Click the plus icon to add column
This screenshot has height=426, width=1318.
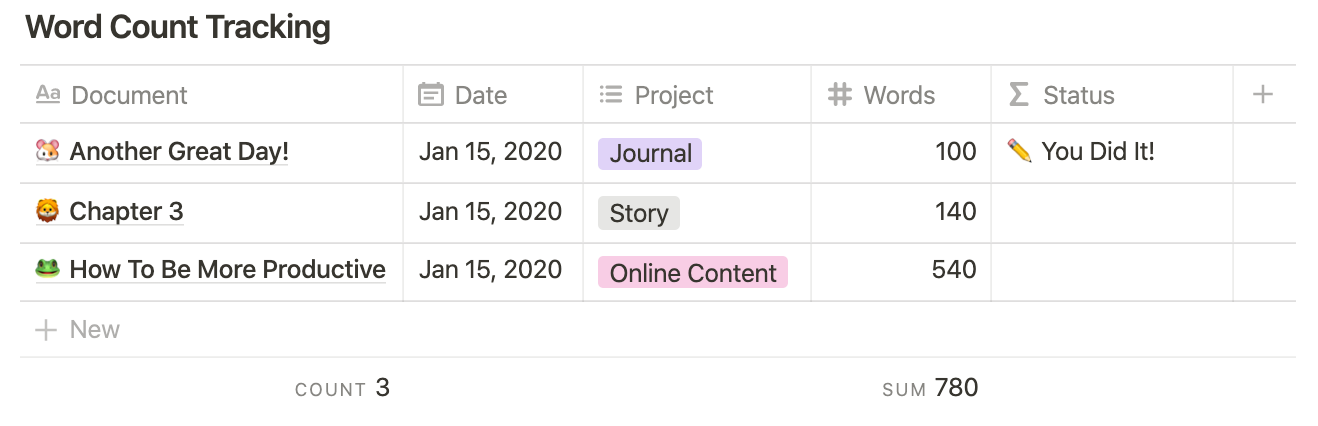(1263, 95)
